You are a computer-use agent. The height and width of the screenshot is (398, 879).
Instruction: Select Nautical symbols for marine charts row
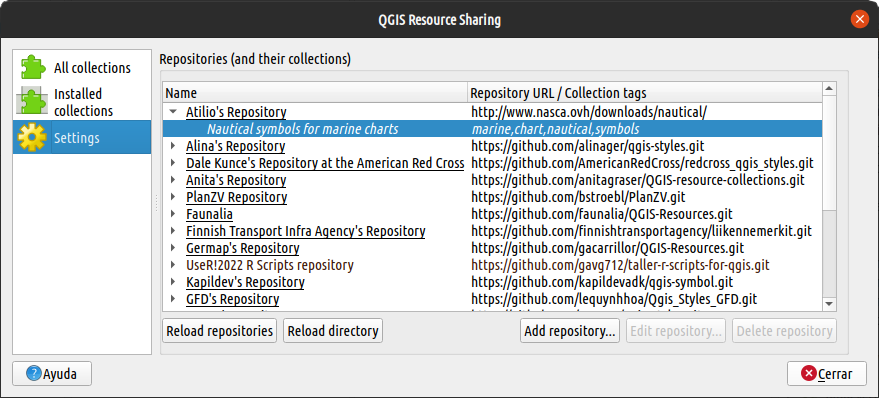[x=492, y=129]
